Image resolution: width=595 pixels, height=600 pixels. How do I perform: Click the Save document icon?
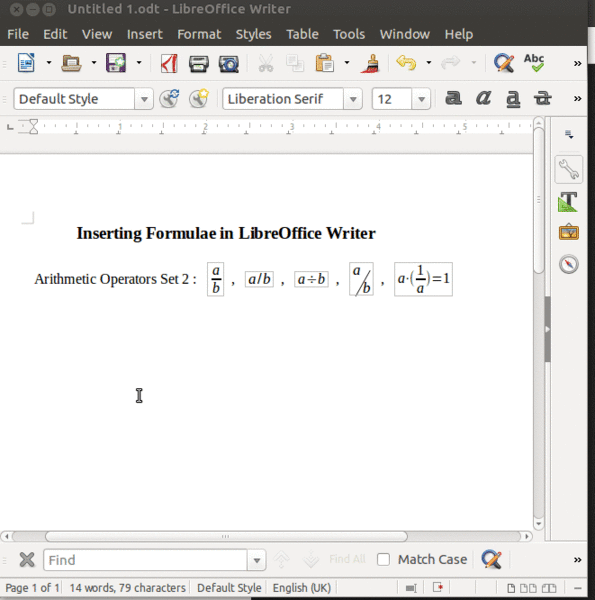pos(116,63)
